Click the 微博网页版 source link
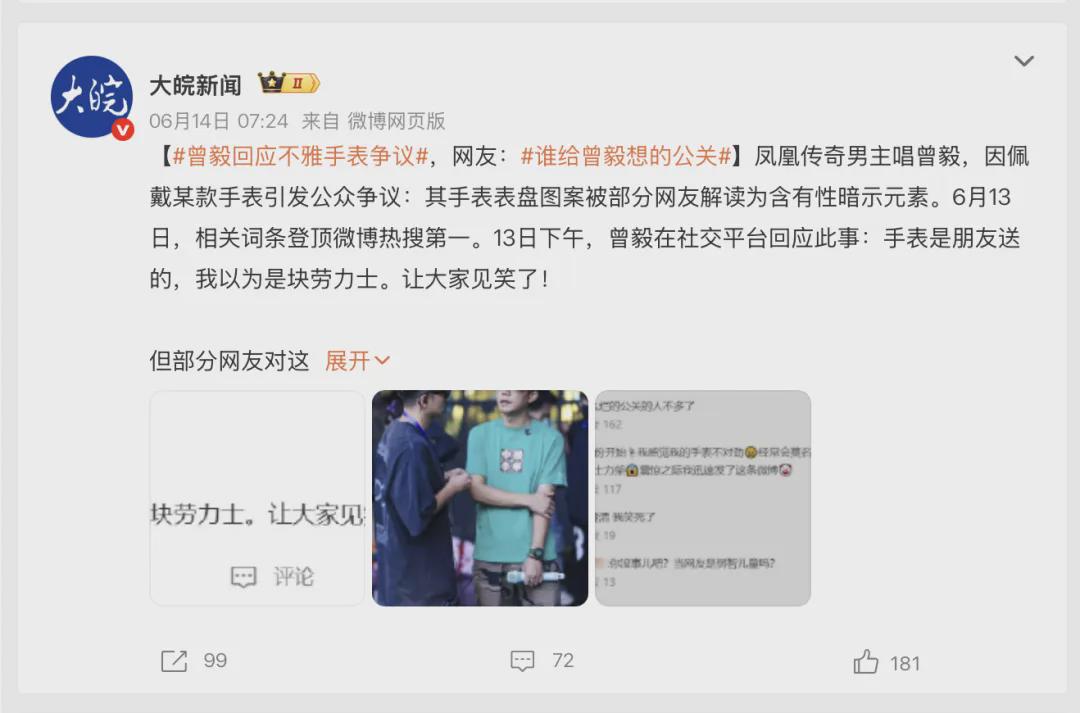The height and width of the screenshot is (713, 1080). coord(396,121)
